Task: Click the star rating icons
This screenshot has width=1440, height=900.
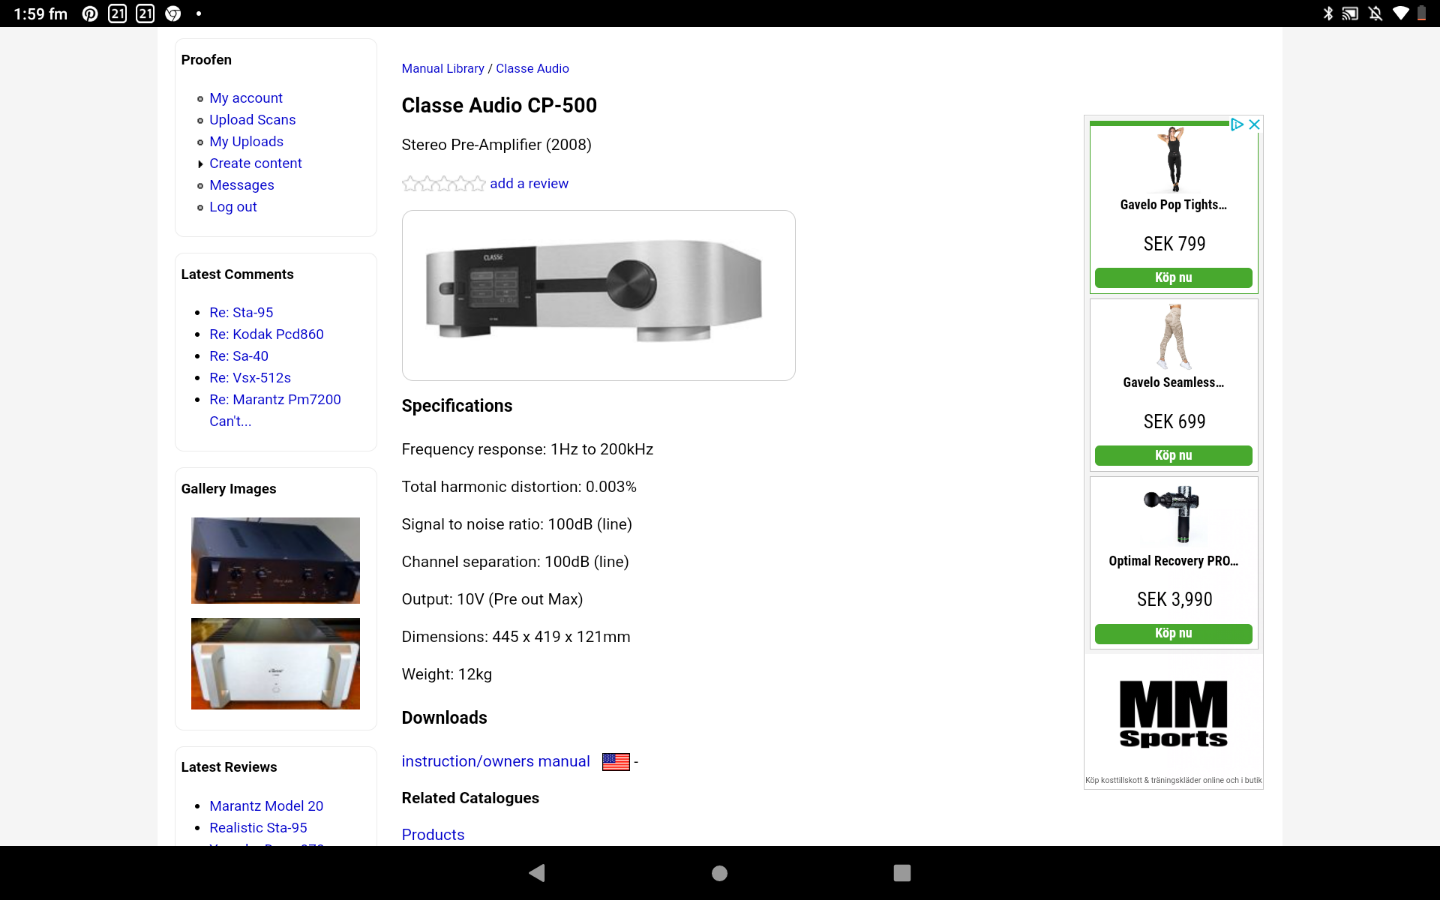Action: (x=443, y=184)
